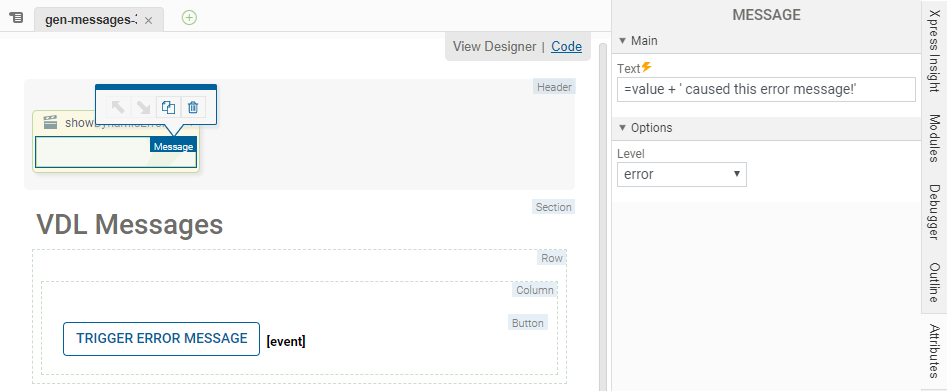
Task: Click the clapperboard action group icon
Action: pyautogui.click(x=51, y=123)
